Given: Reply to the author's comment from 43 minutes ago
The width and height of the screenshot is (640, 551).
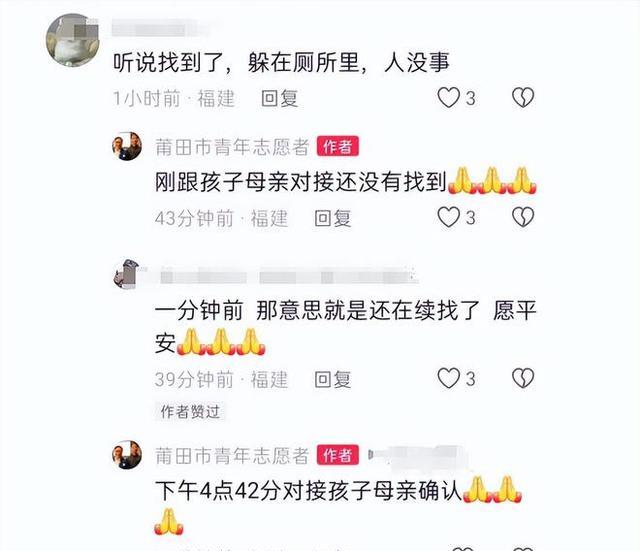Looking at the screenshot, I should (x=333, y=218).
